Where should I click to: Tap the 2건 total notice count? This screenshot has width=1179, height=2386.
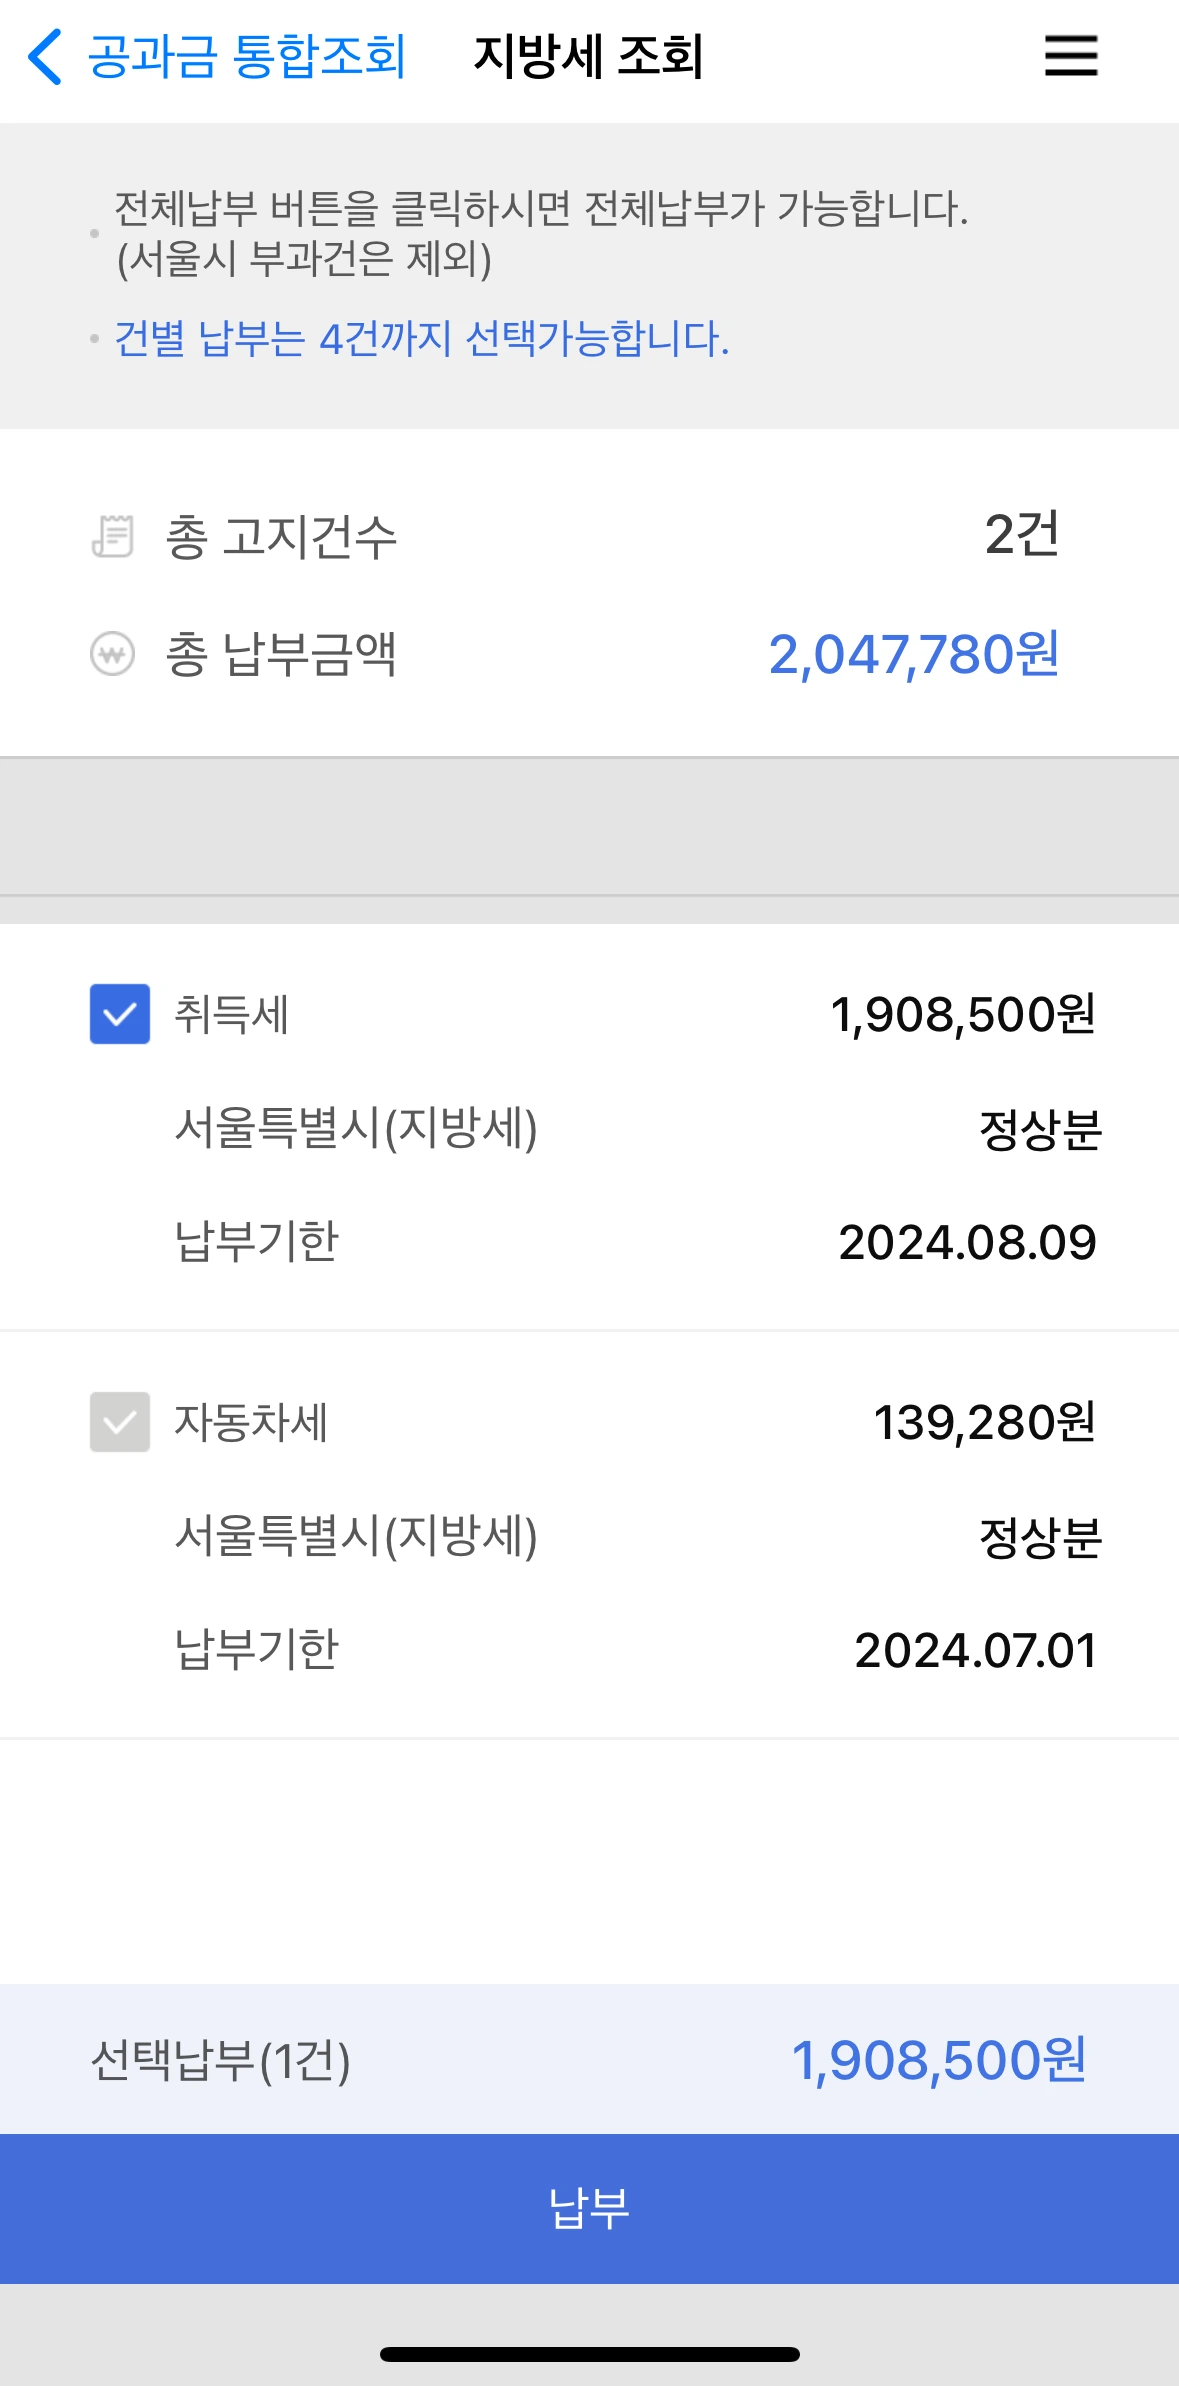tap(1021, 534)
